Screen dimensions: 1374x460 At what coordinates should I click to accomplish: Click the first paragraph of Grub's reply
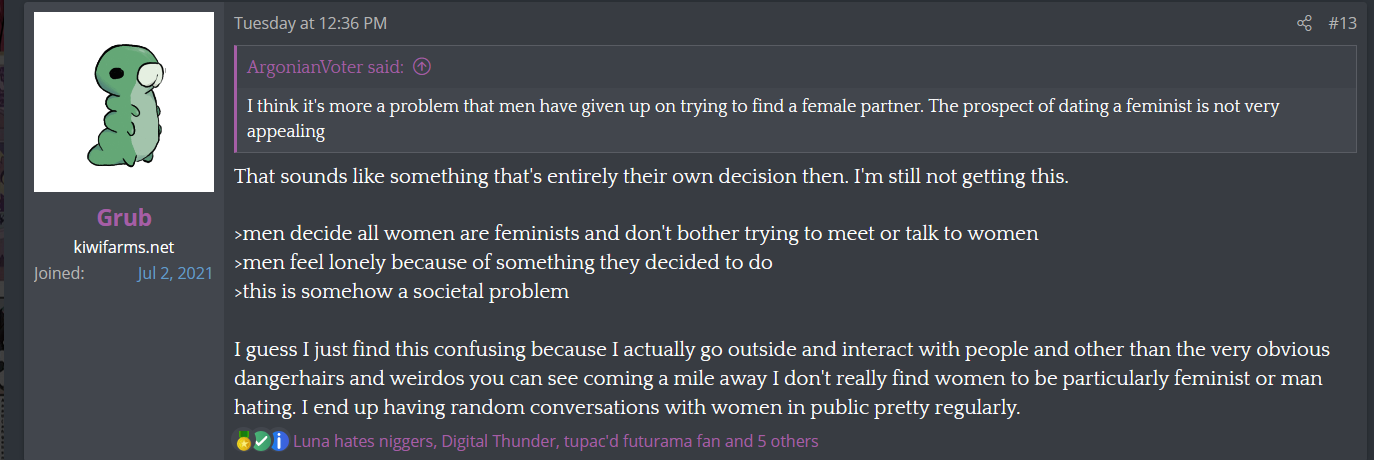coord(651,177)
